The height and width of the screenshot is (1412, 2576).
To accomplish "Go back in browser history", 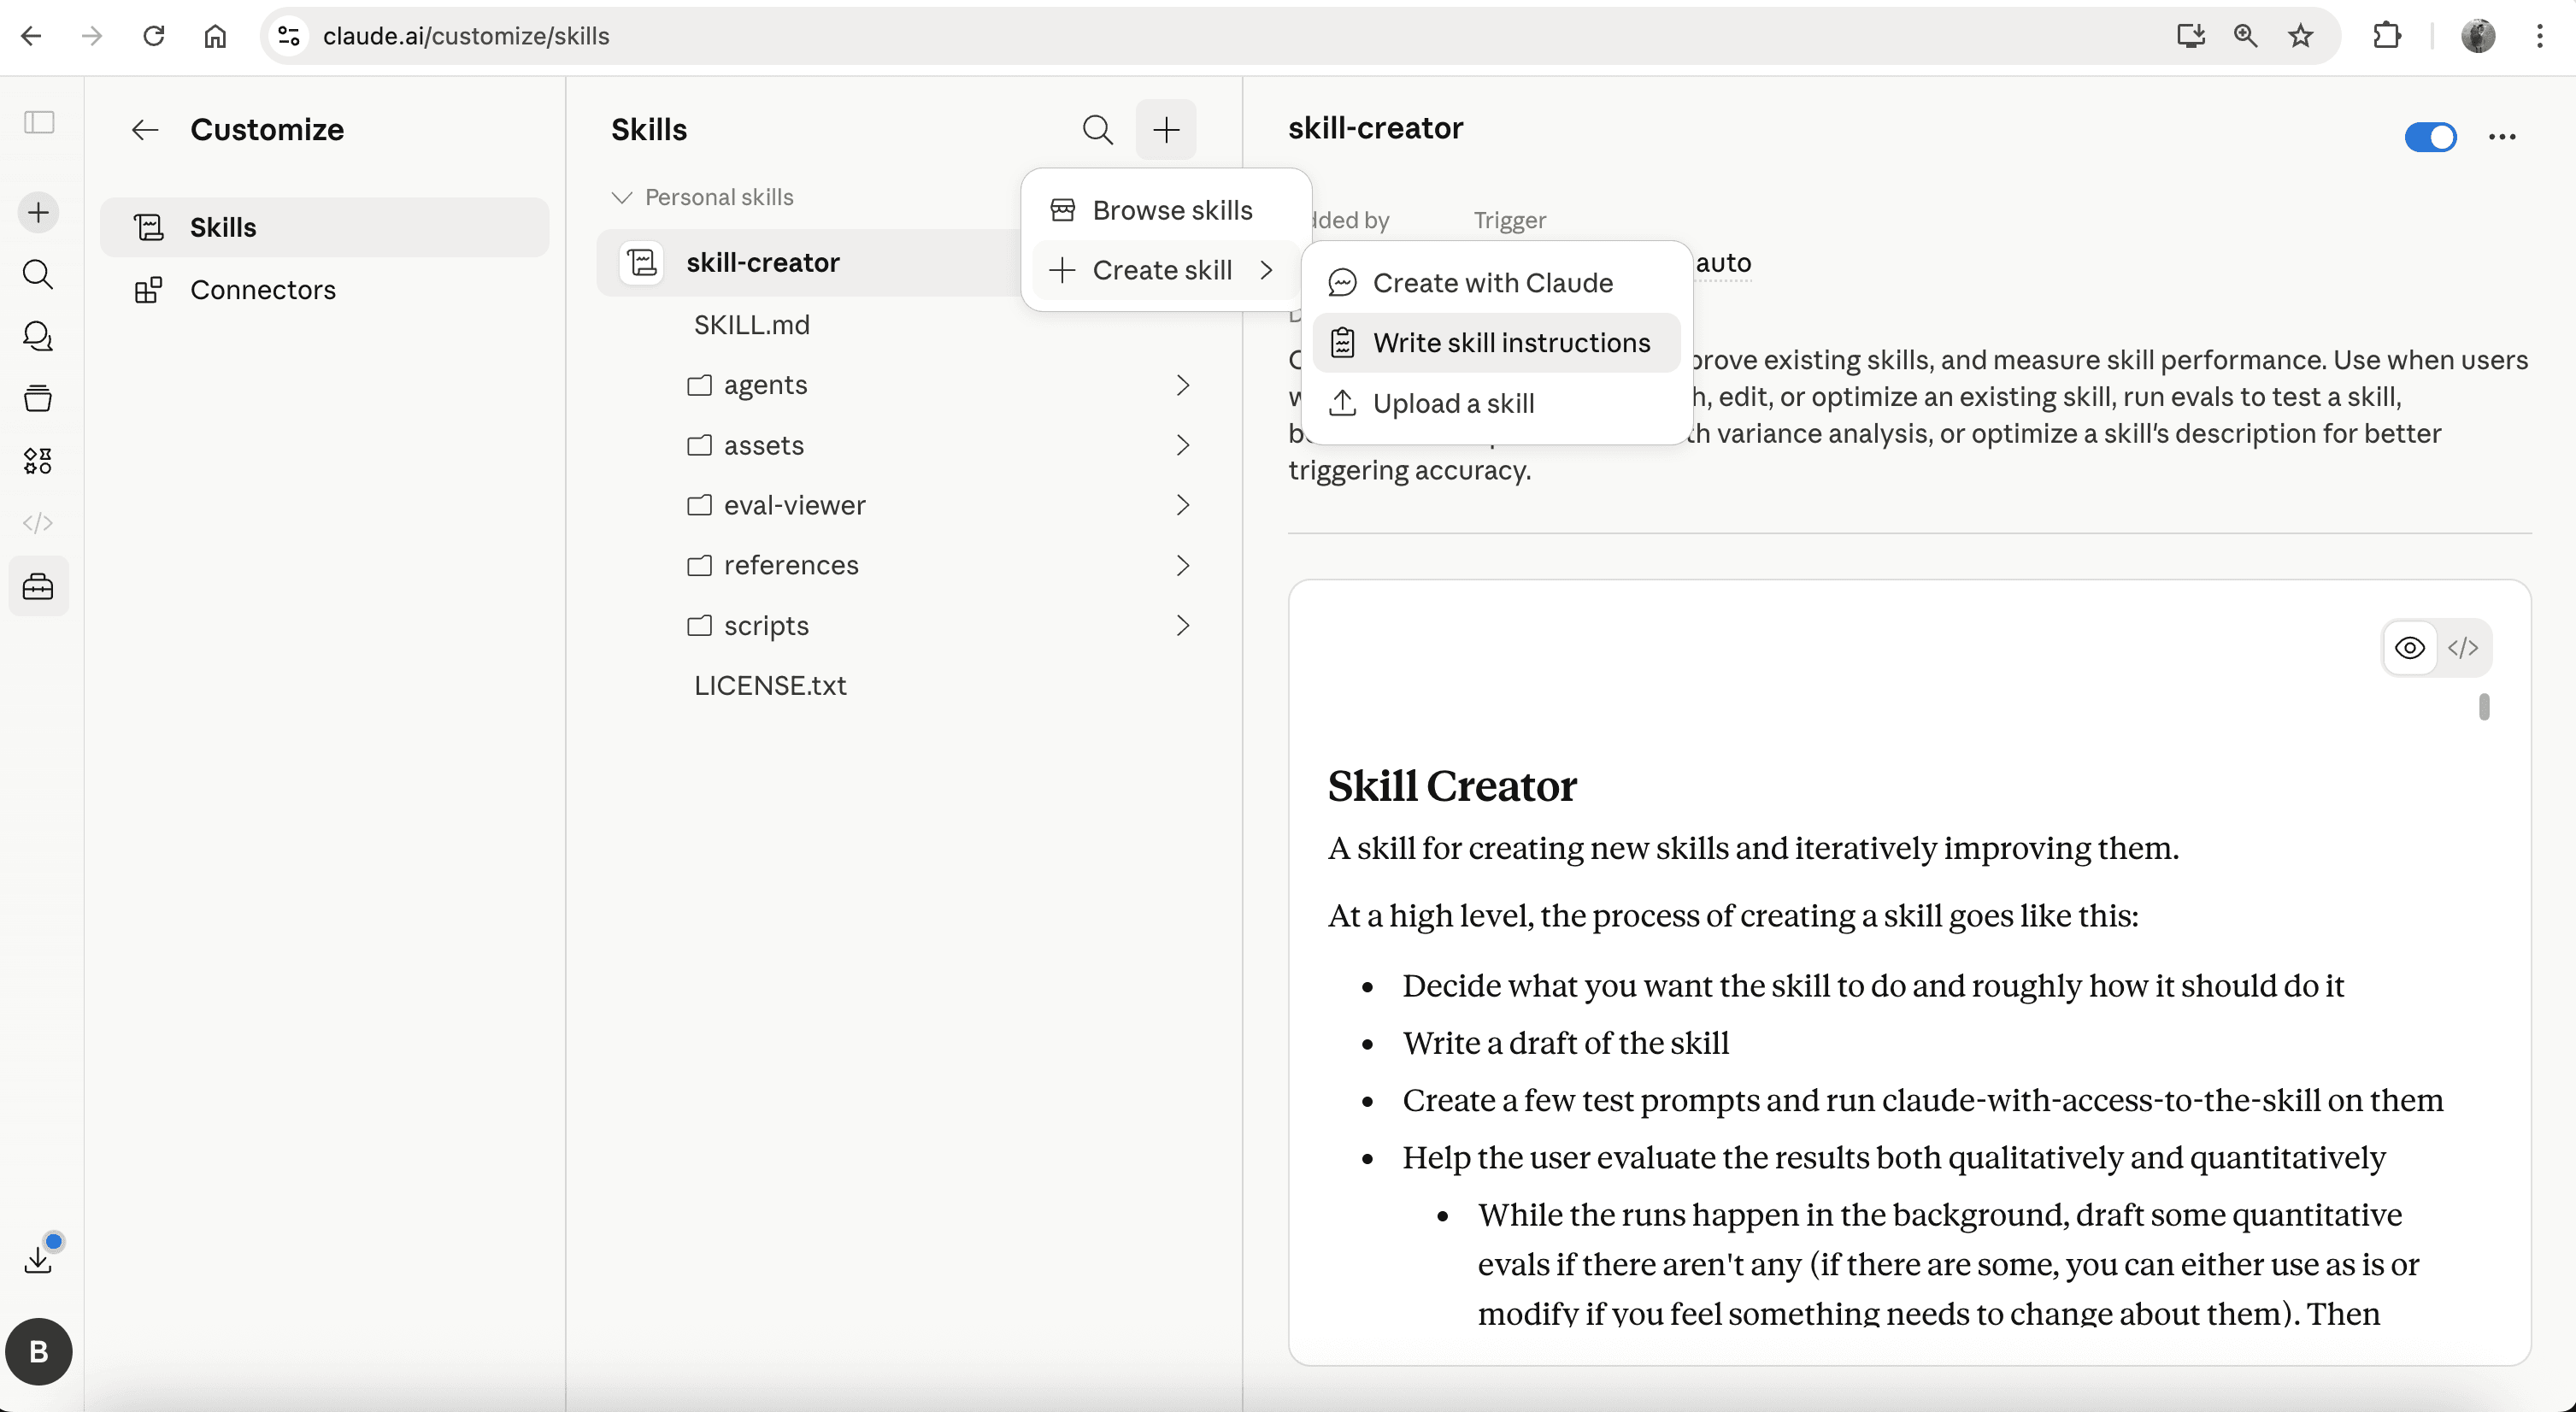I will coord(31,36).
